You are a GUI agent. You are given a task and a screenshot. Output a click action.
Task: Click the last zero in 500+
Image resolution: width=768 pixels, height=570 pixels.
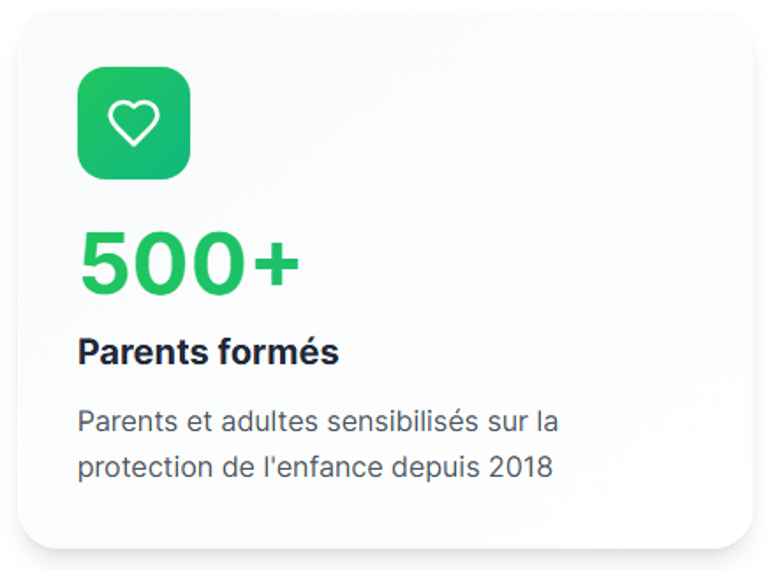coord(216,264)
